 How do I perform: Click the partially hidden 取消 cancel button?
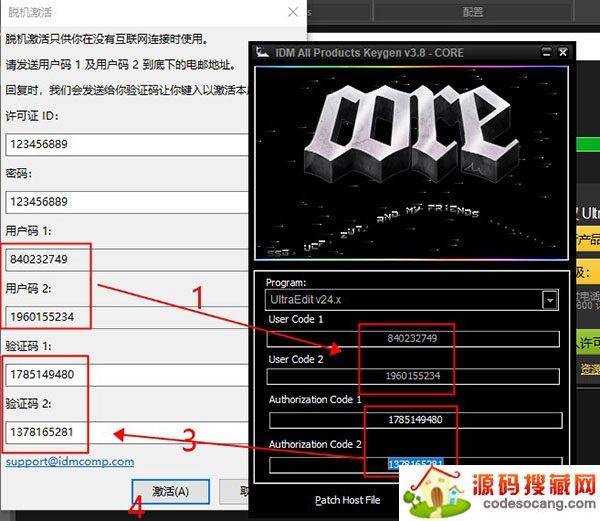tap(234, 492)
